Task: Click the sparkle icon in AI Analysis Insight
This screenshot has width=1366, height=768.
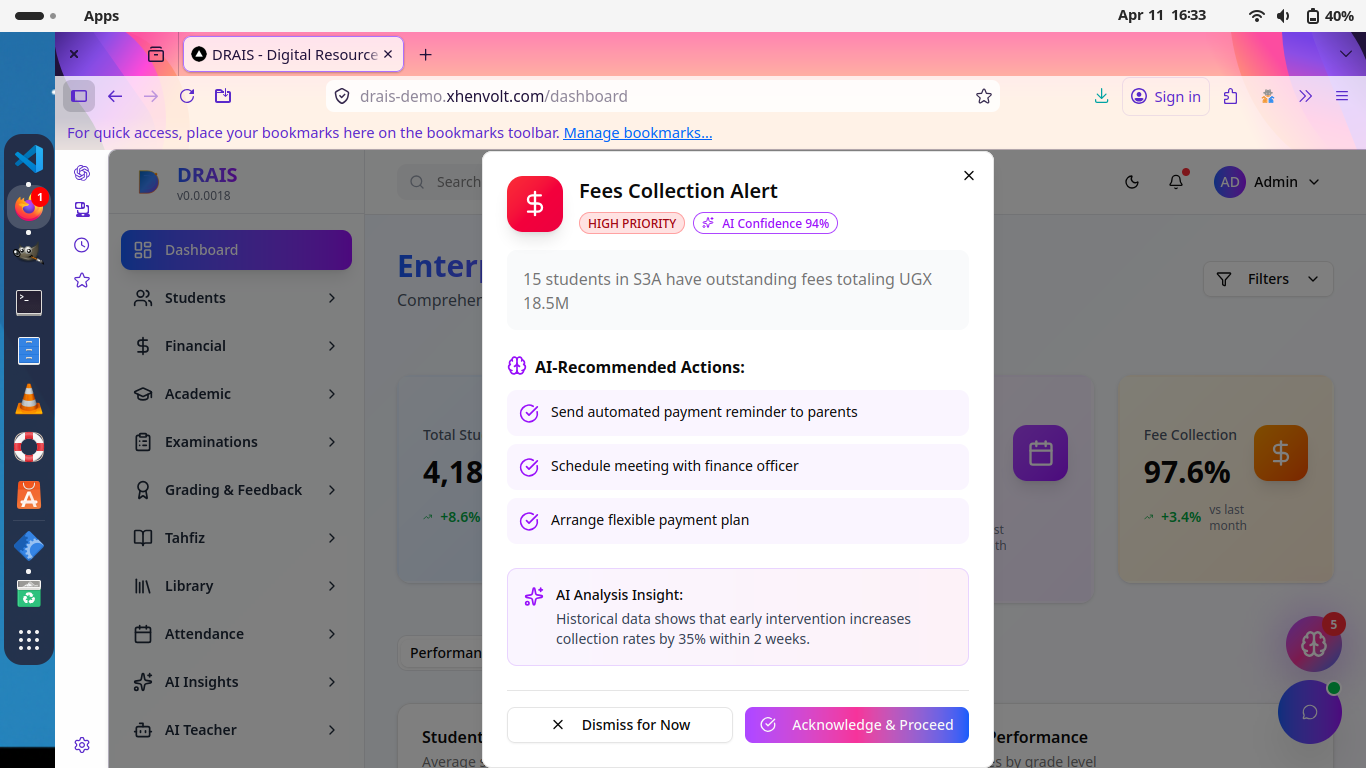Action: [x=534, y=596]
